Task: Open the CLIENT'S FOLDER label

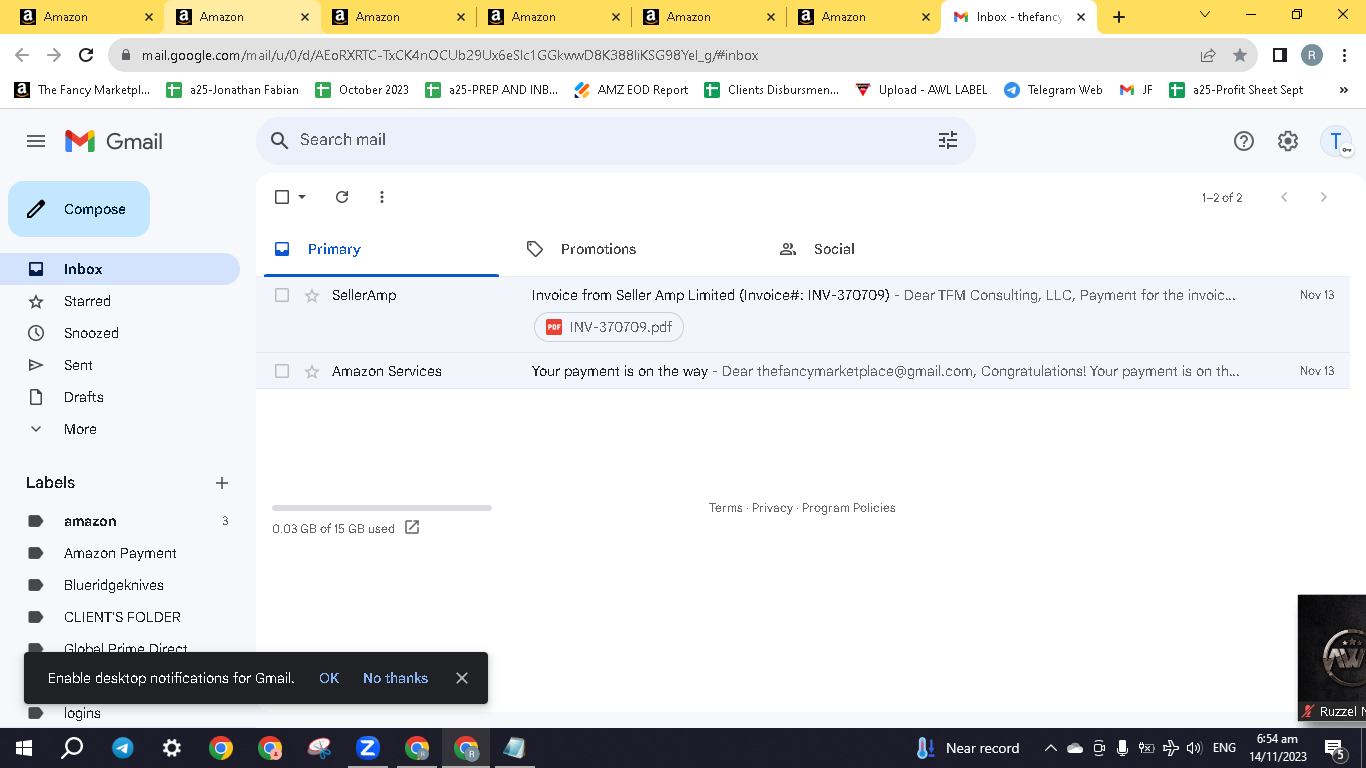Action: coord(120,617)
